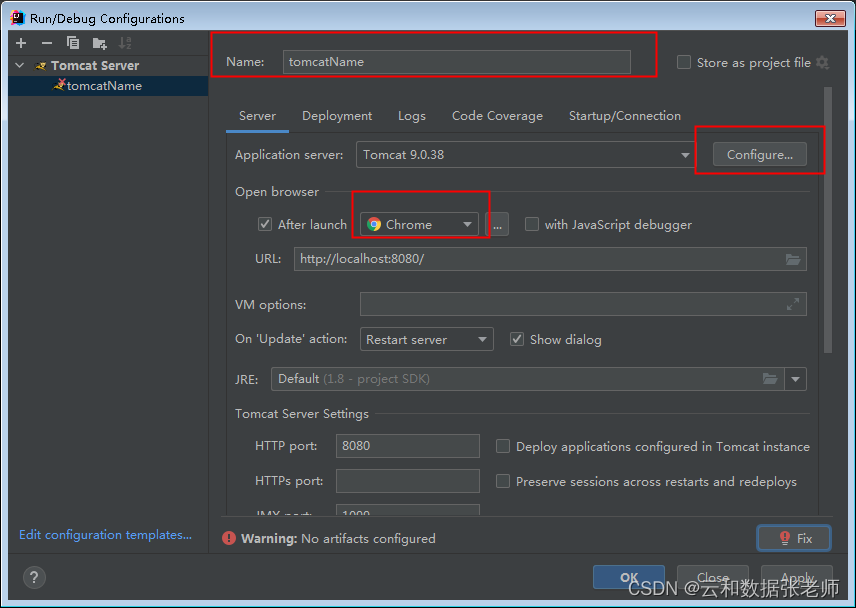
Task: Sort configurations alphabetically icon
Action: (x=125, y=43)
